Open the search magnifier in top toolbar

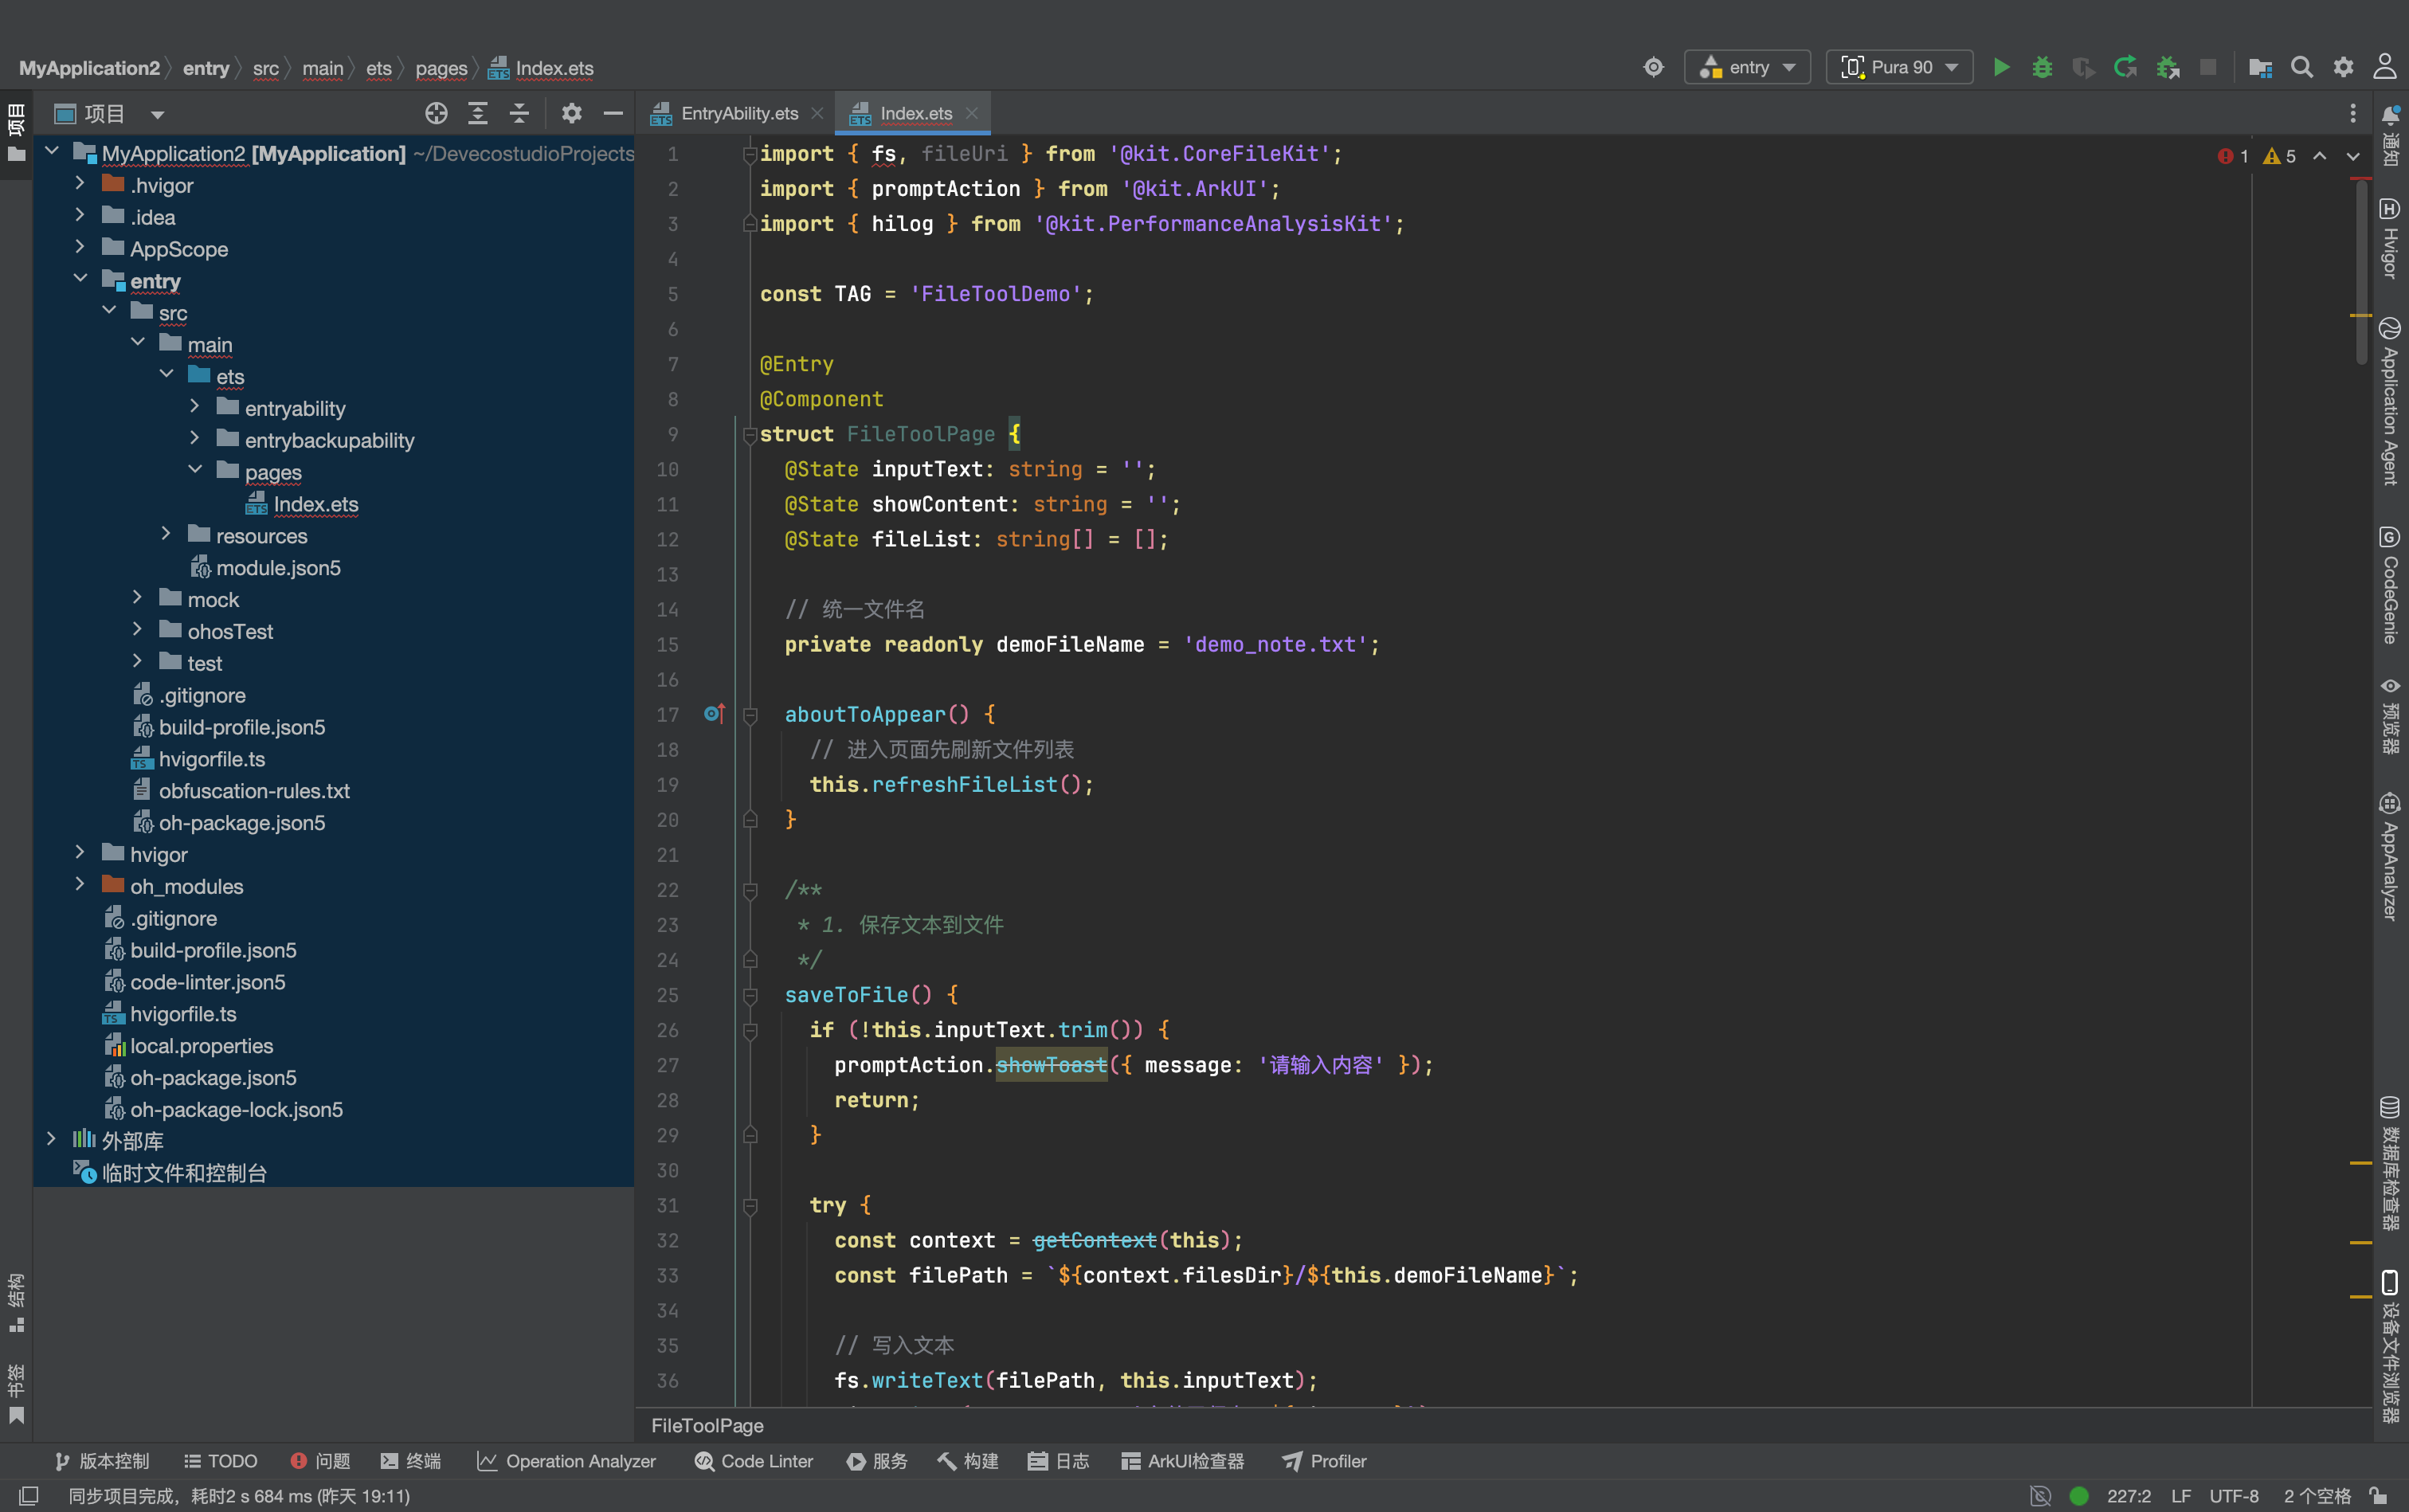2302,67
